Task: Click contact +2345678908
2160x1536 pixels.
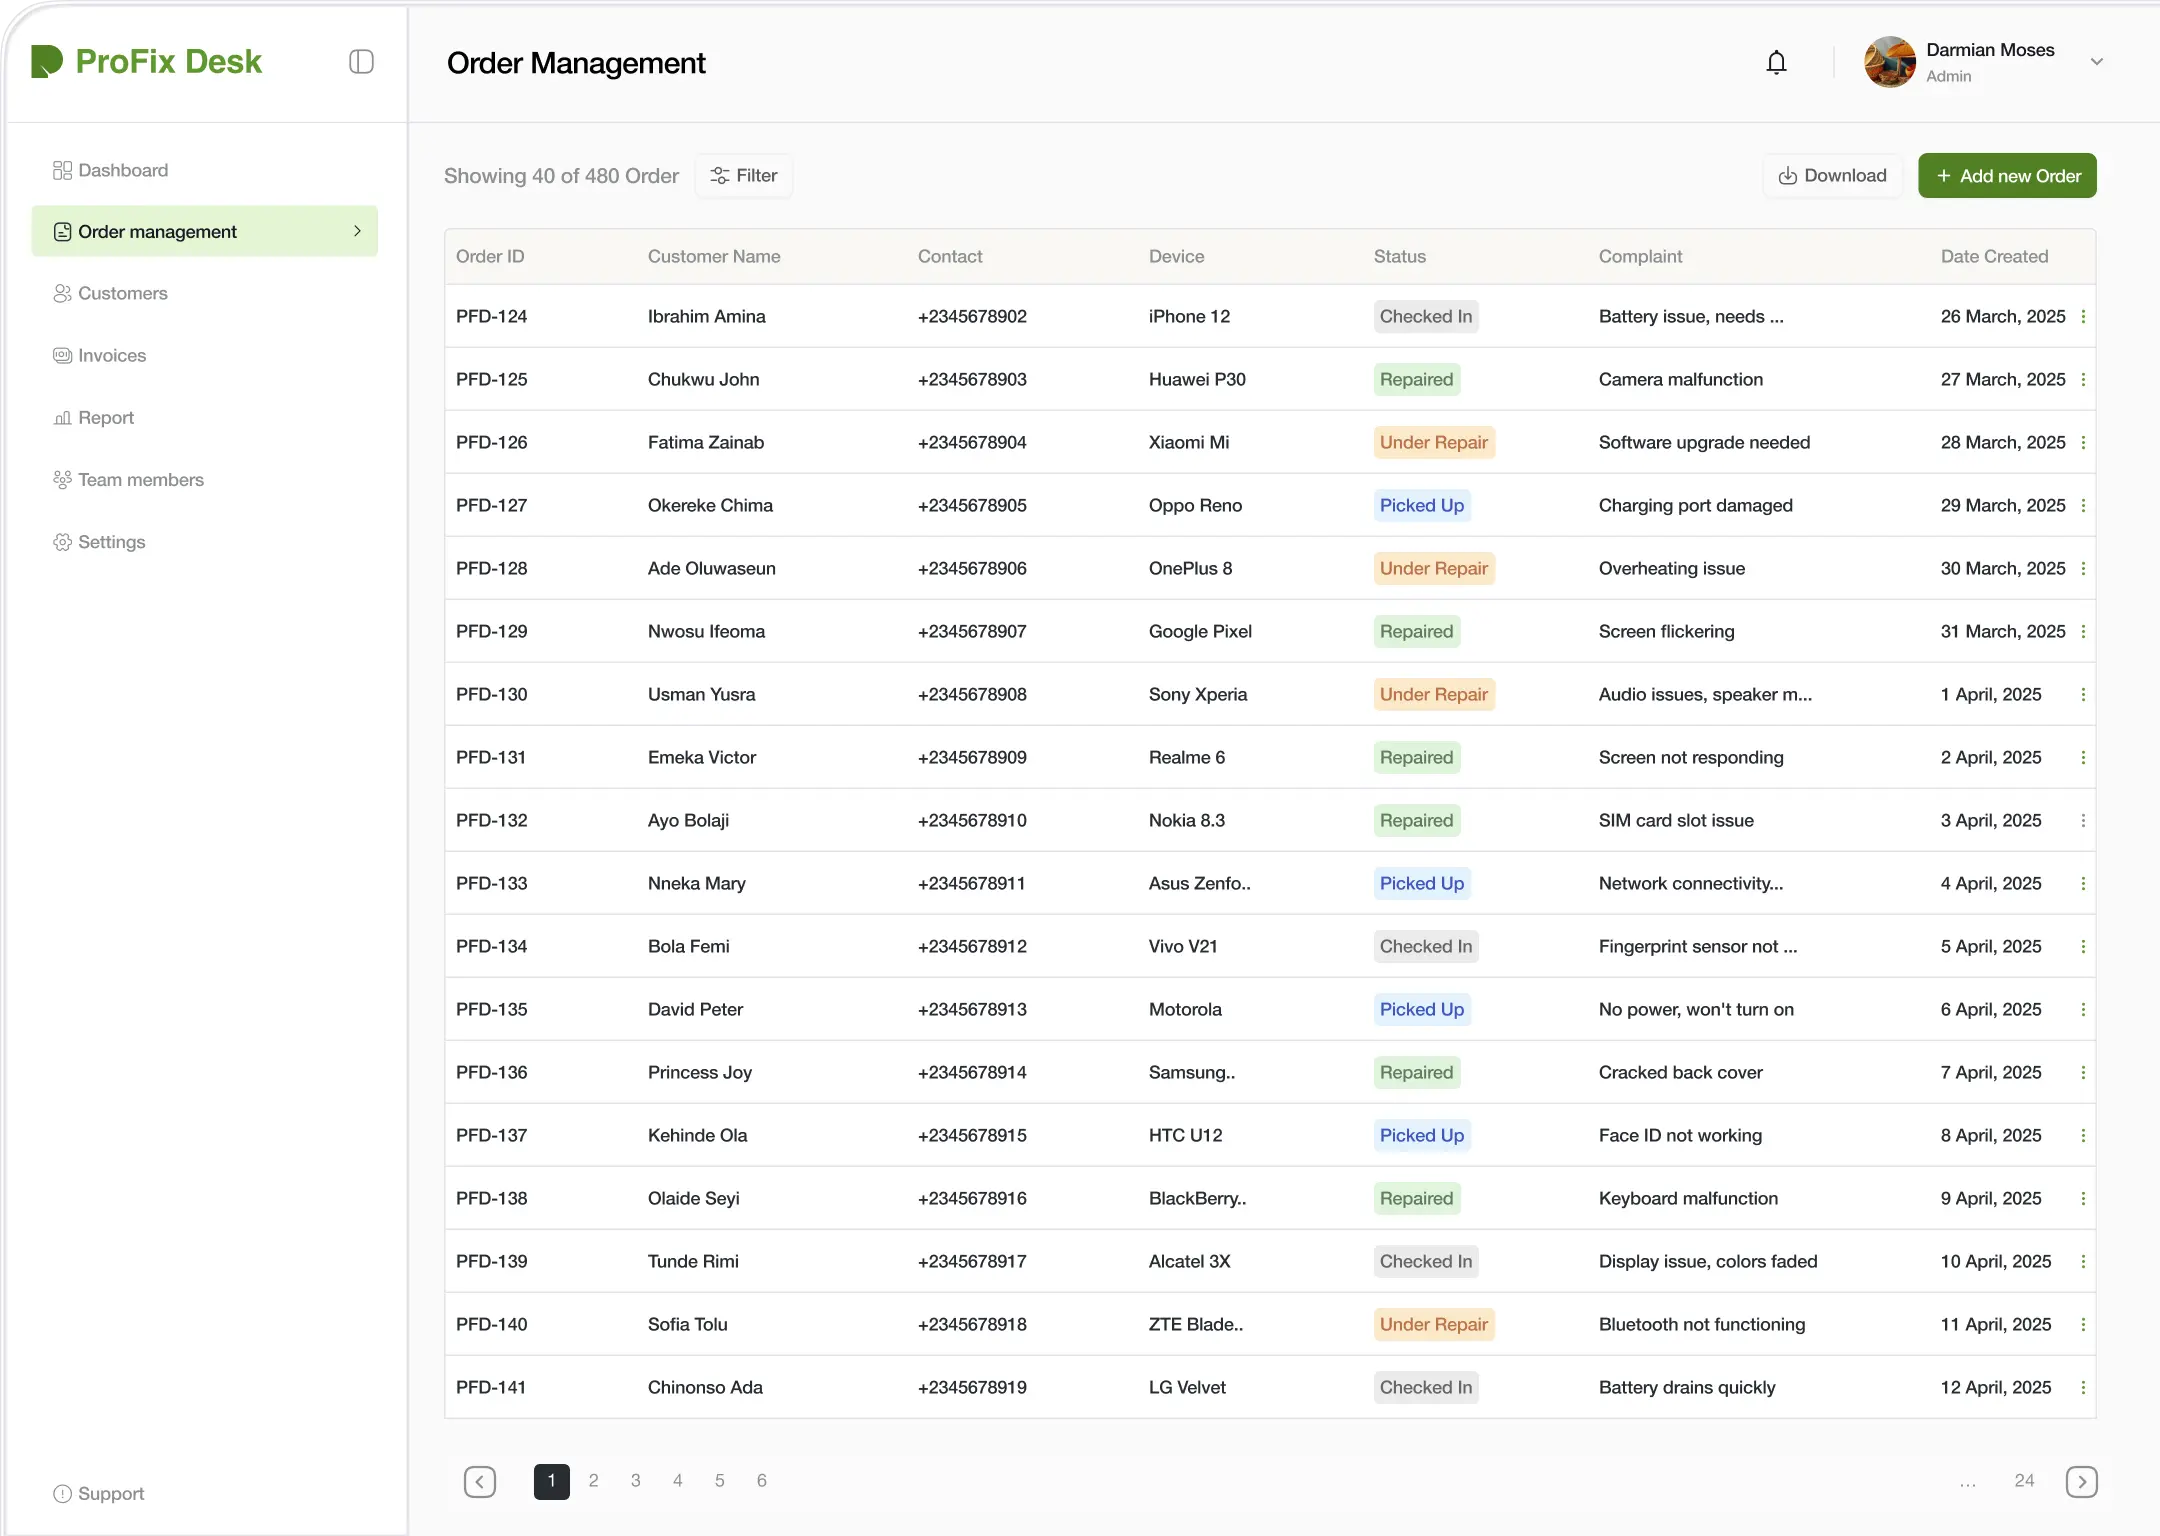Action: [x=972, y=694]
